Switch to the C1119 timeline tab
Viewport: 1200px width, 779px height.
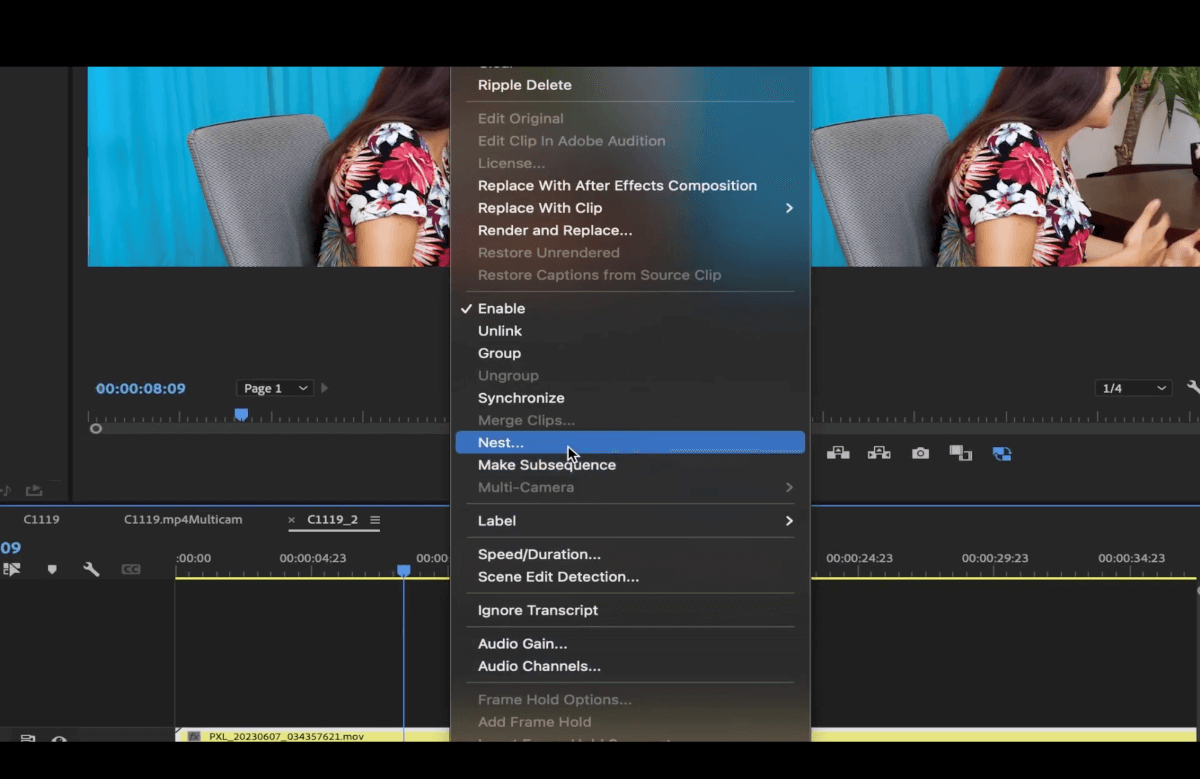pos(42,520)
